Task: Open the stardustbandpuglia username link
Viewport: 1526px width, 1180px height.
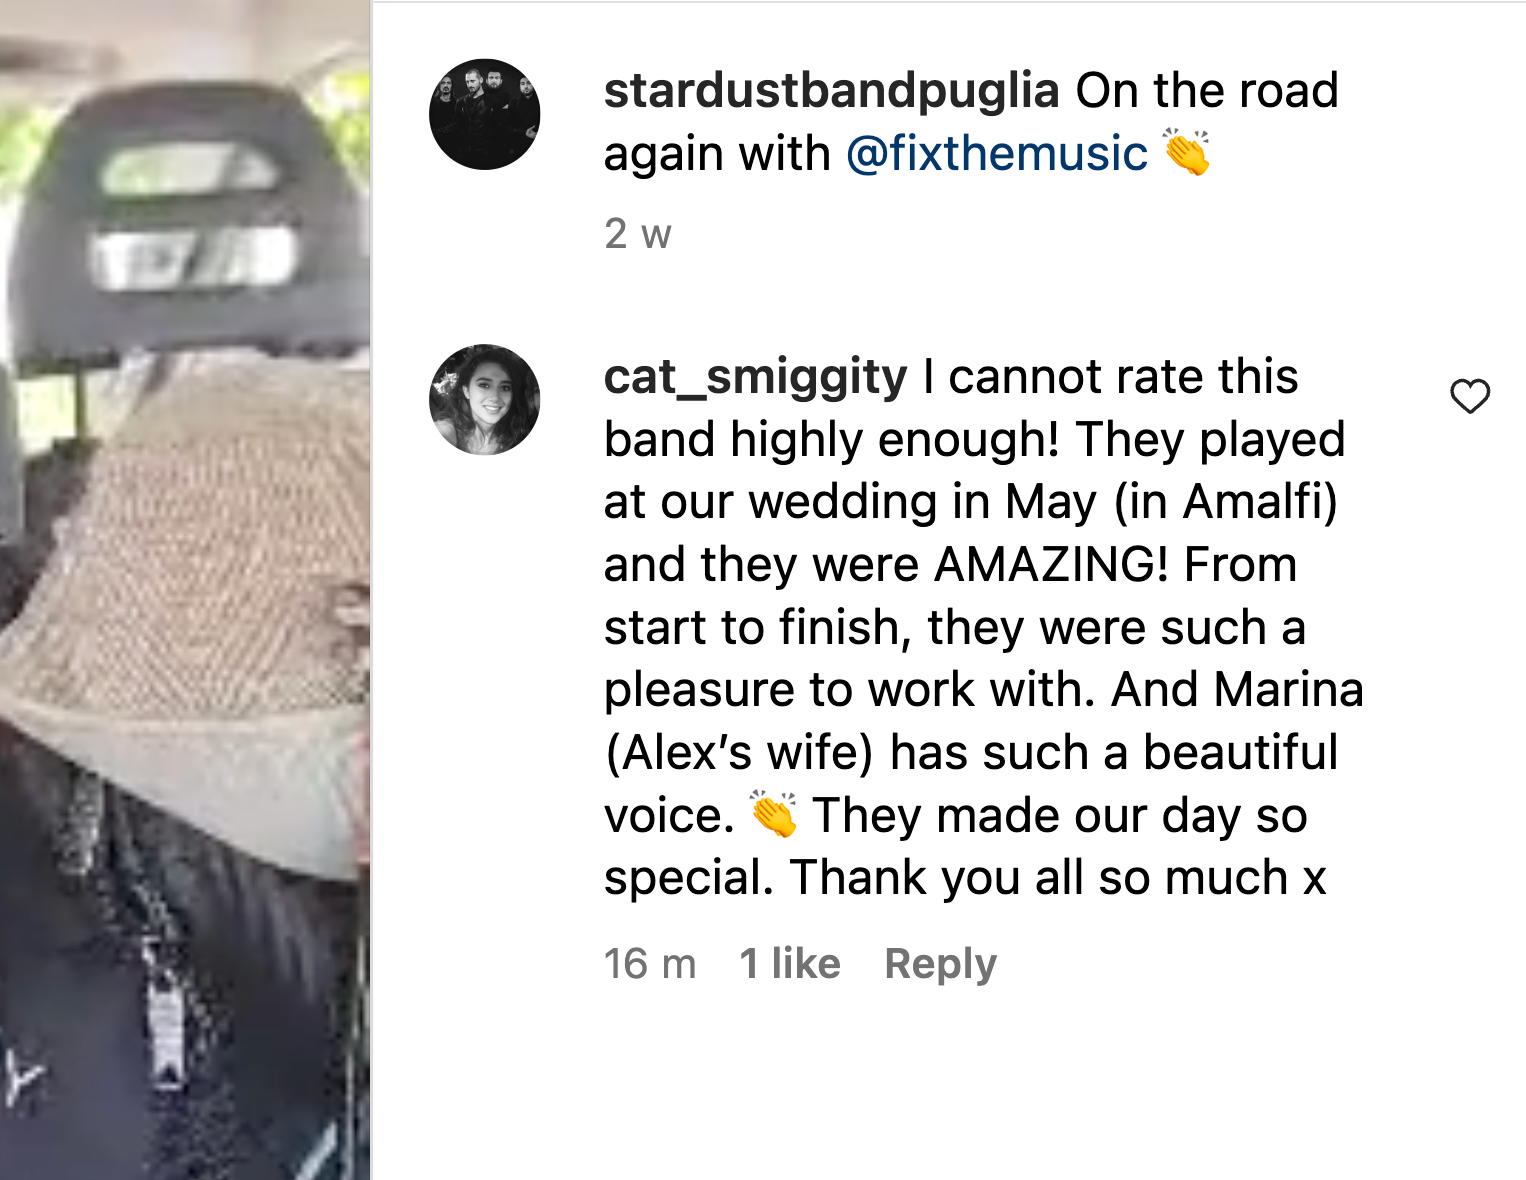Action: click(831, 91)
